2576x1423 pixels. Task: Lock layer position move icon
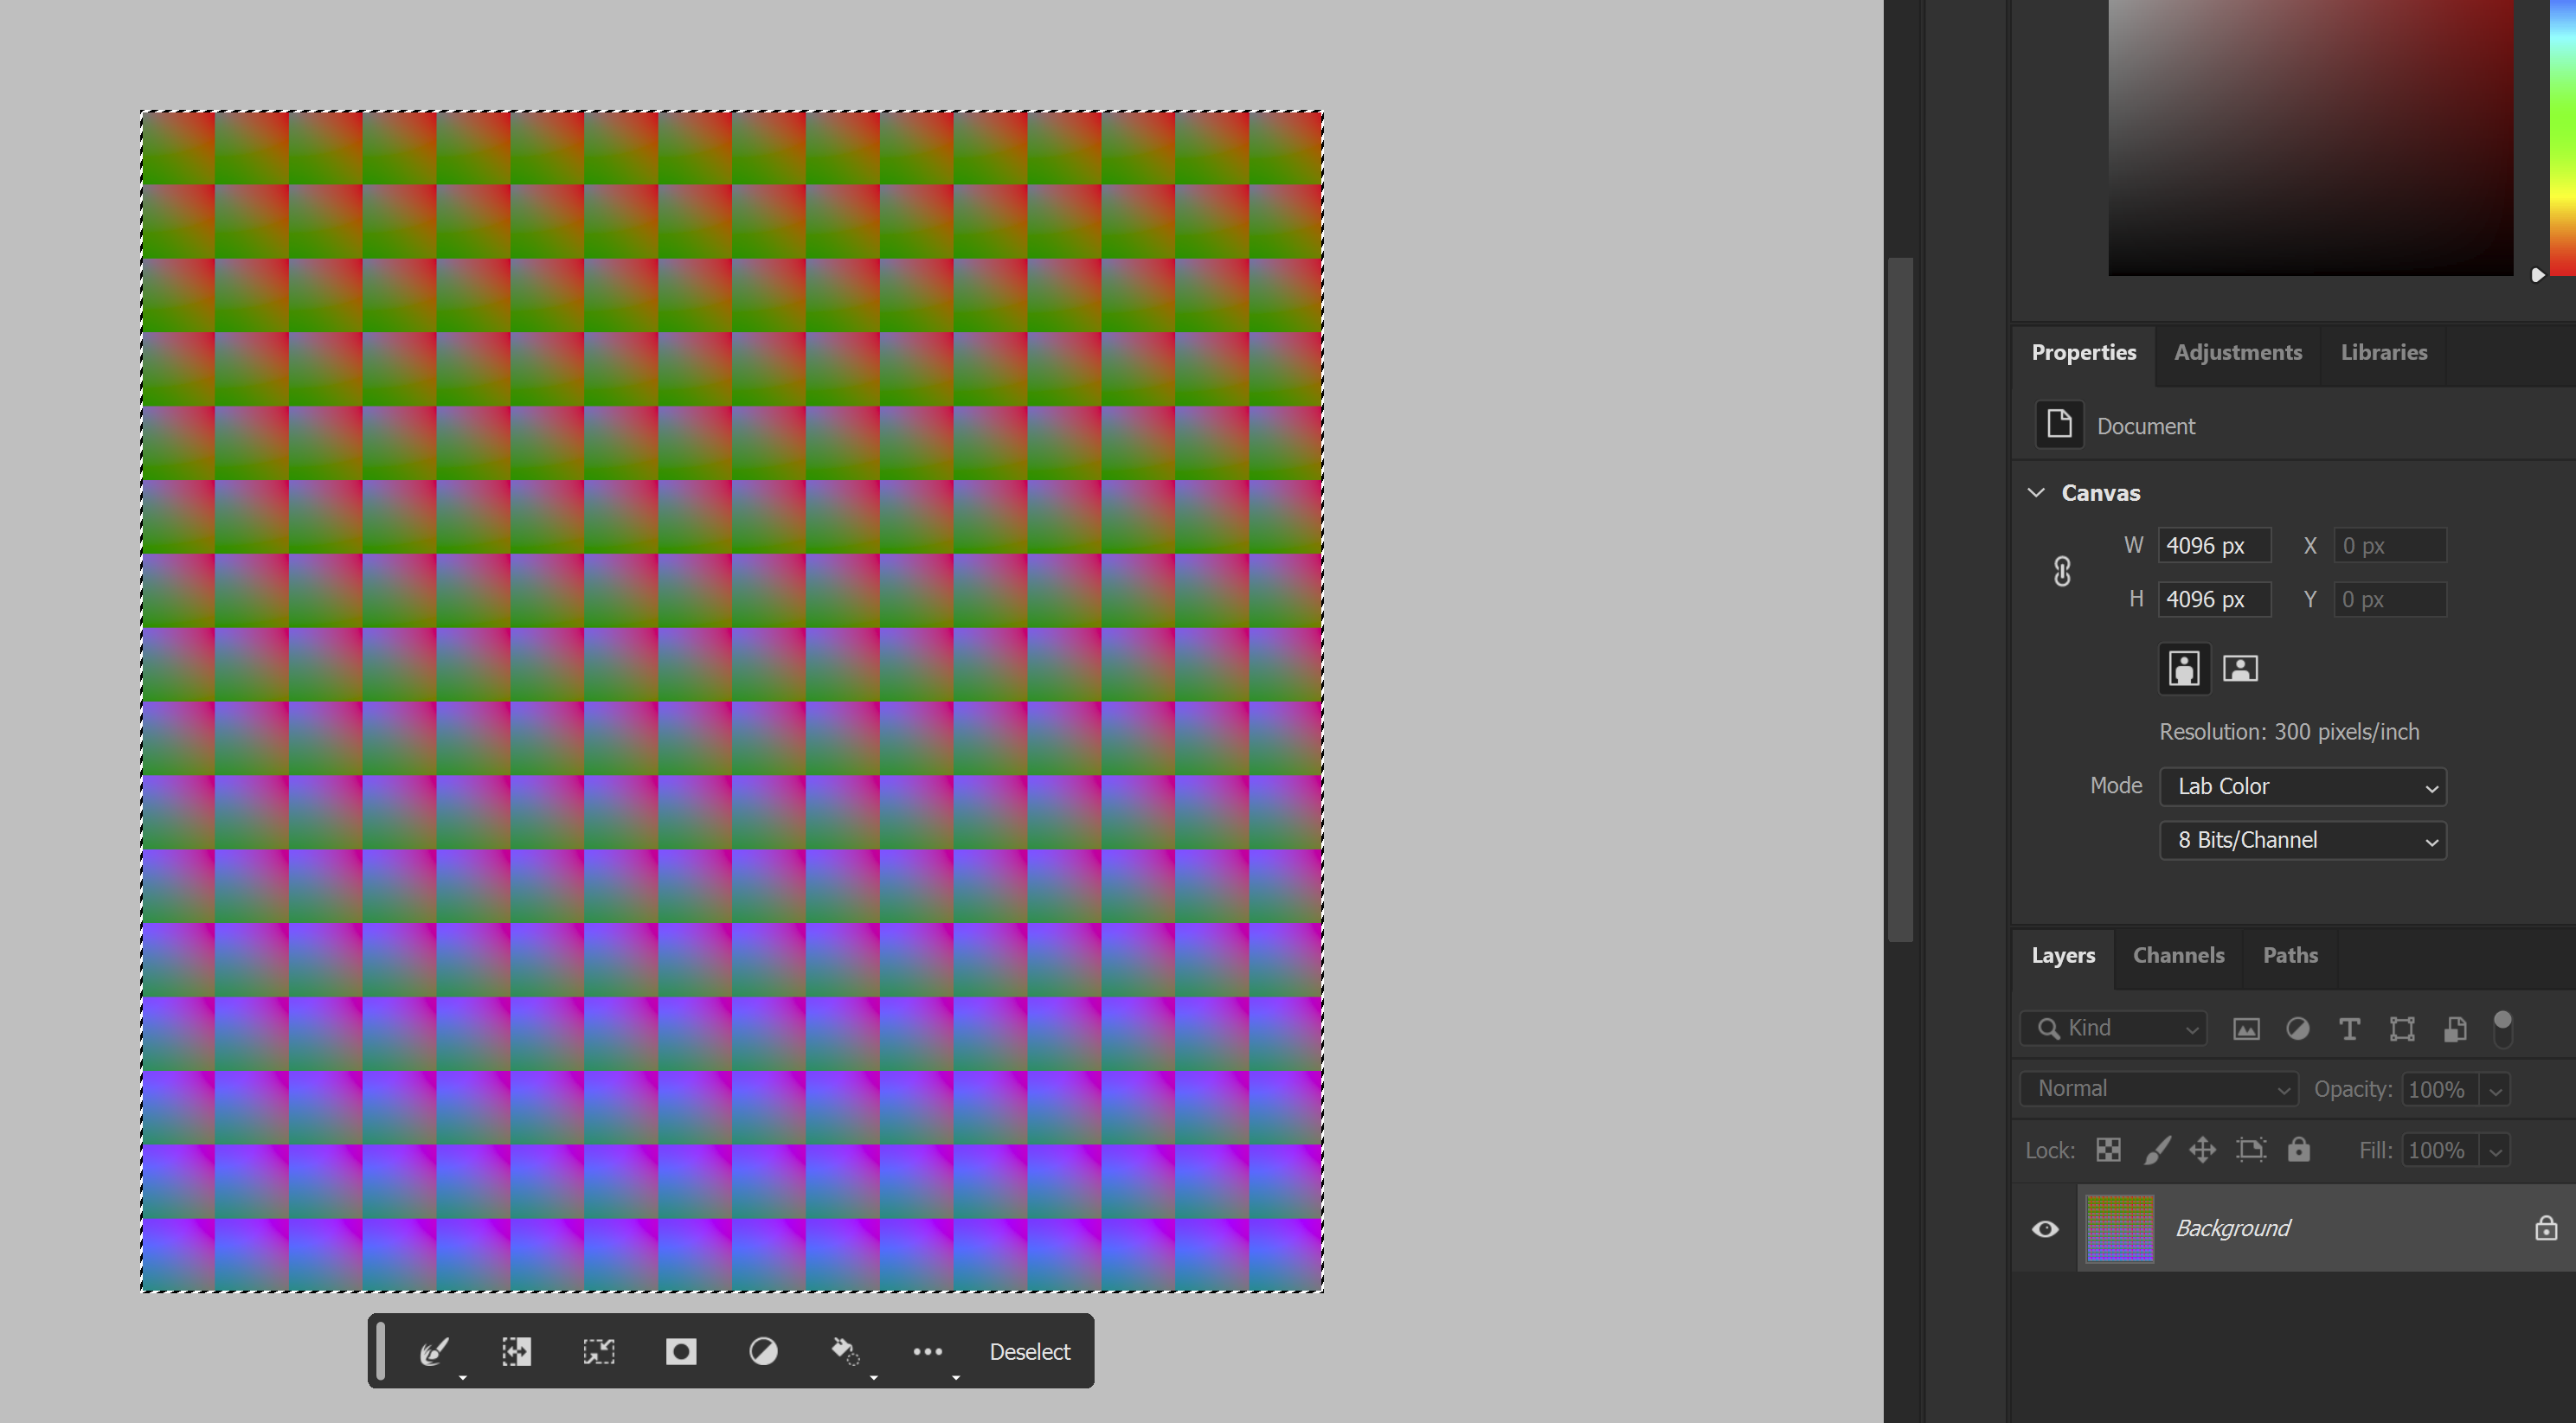pyautogui.click(x=2202, y=1150)
